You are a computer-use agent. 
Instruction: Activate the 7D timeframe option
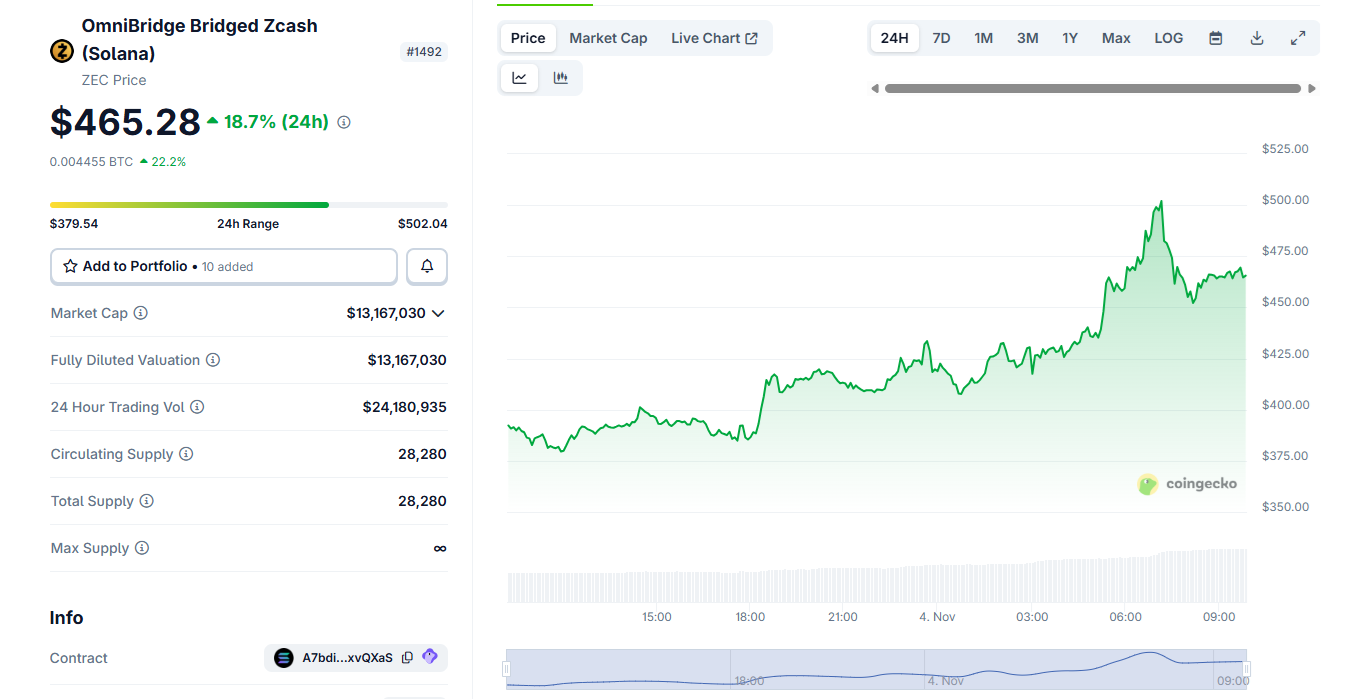pos(941,37)
